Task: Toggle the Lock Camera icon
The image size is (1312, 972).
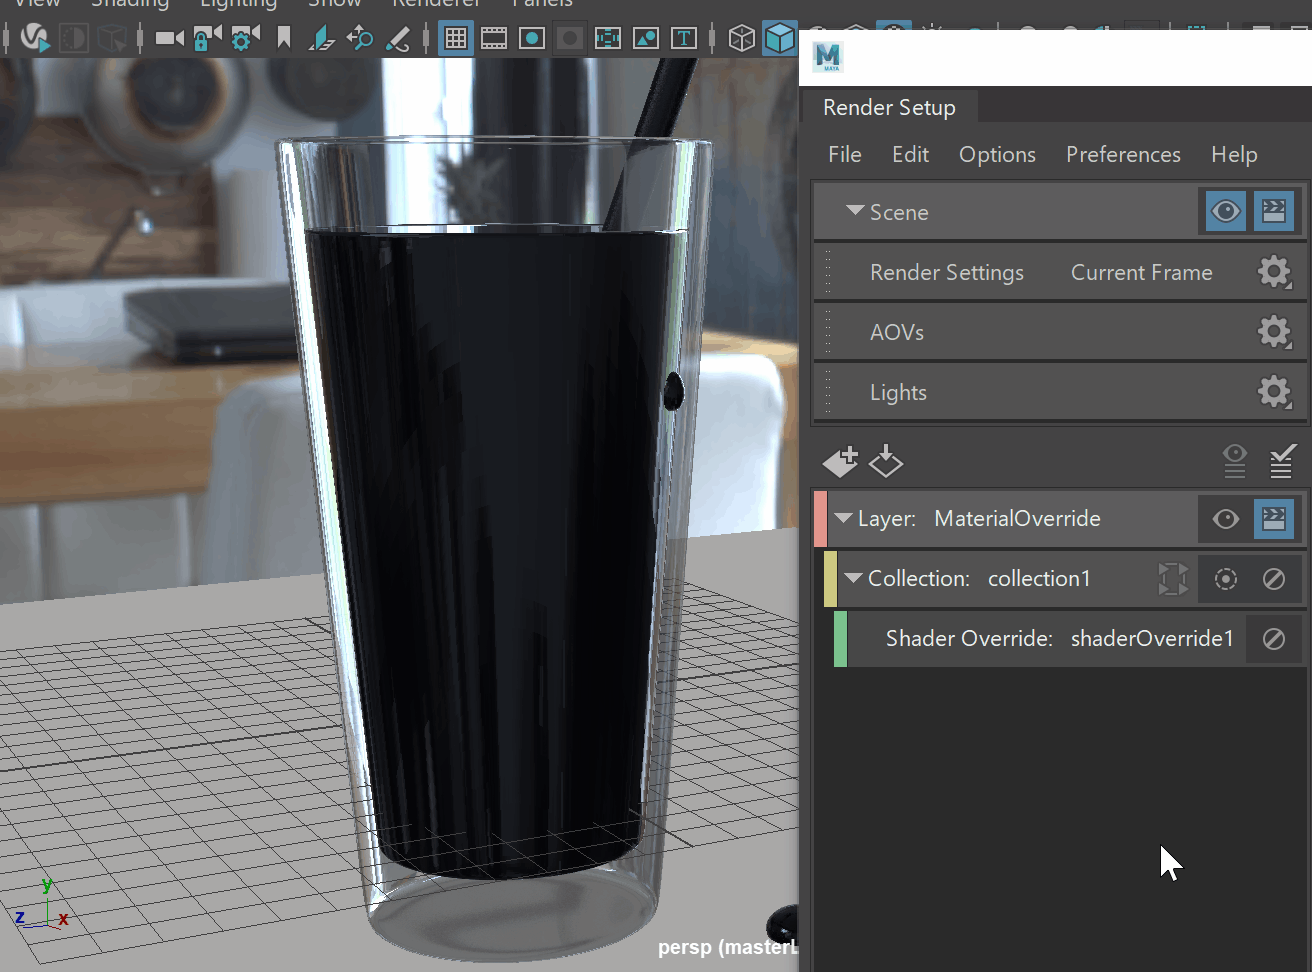Action: click(207, 39)
